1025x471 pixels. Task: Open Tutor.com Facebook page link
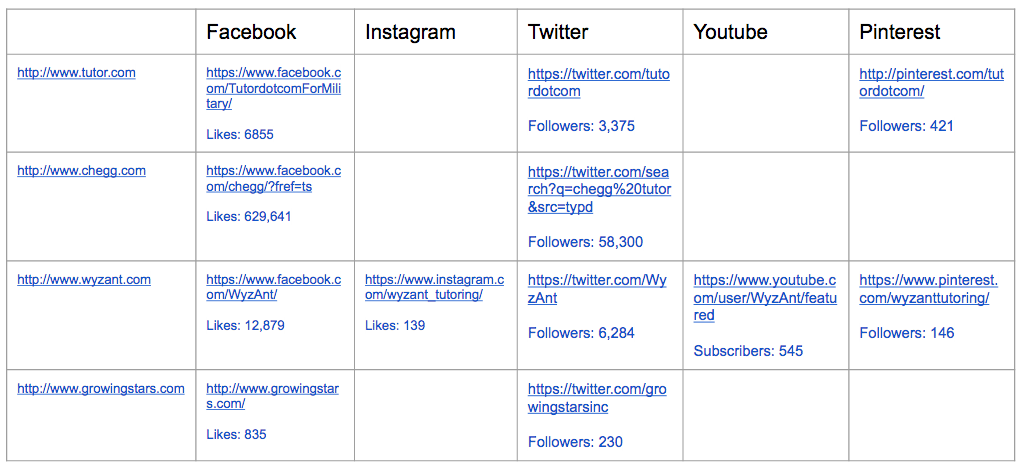point(273,88)
